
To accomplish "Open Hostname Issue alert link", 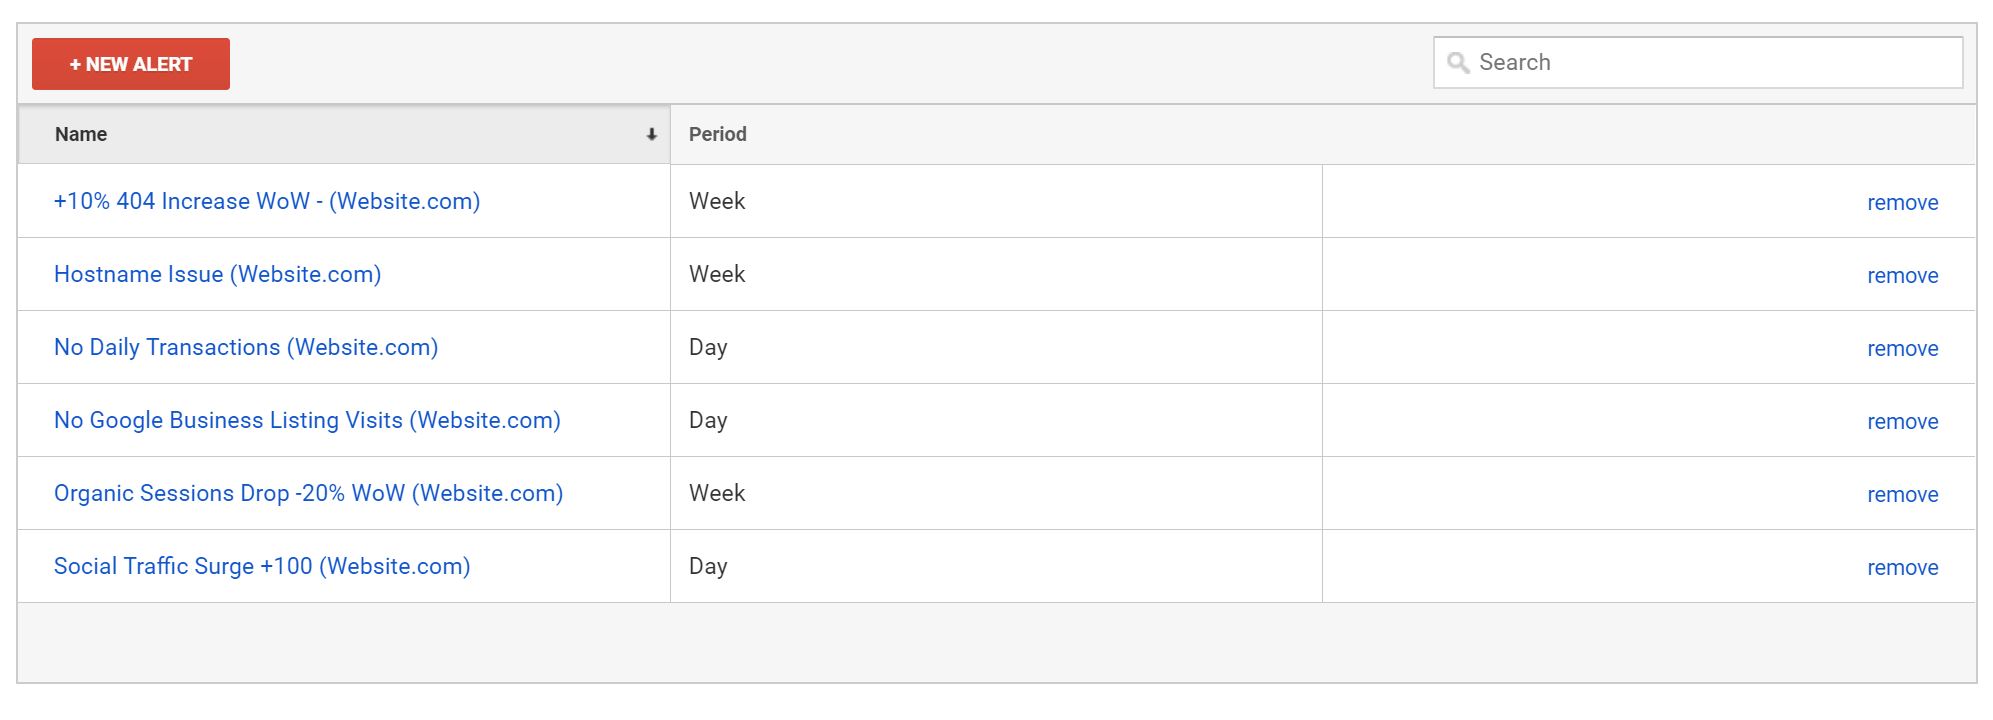I will coord(217,274).
